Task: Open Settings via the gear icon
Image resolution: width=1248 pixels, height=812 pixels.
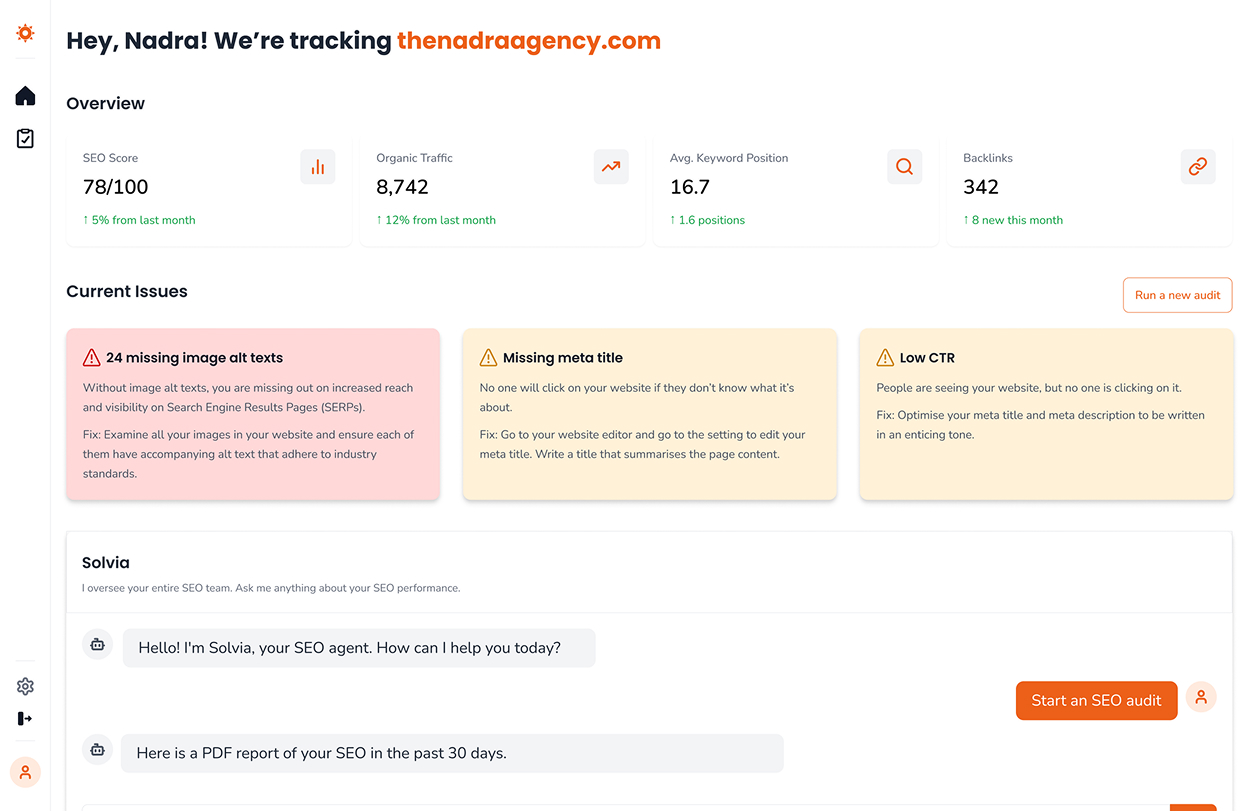Action: tap(25, 686)
